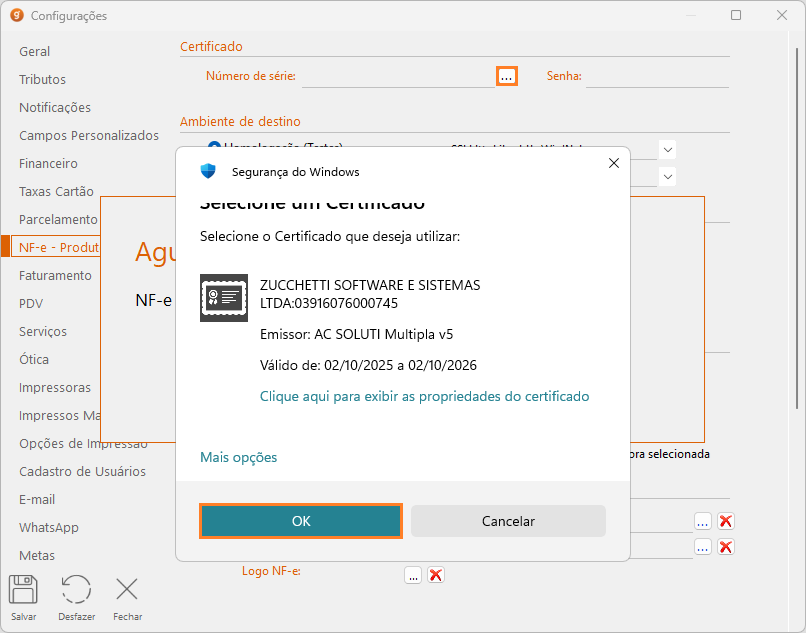This screenshot has height=633, width=806.
Task: Click the Número de série input field
Action: point(397,76)
